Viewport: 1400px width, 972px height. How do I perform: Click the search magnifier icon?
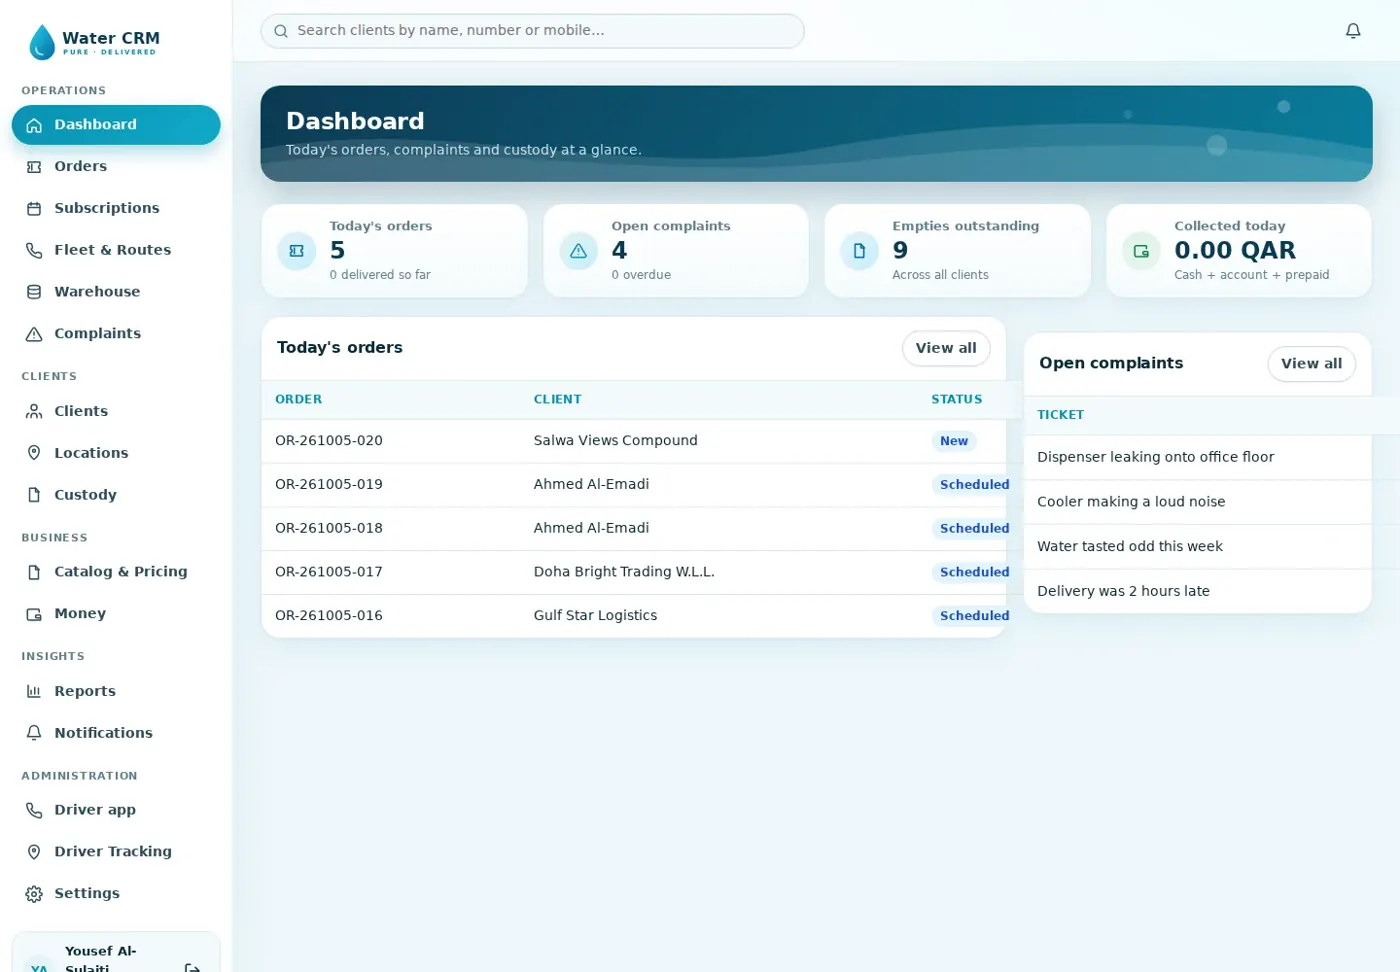(281, 31)
